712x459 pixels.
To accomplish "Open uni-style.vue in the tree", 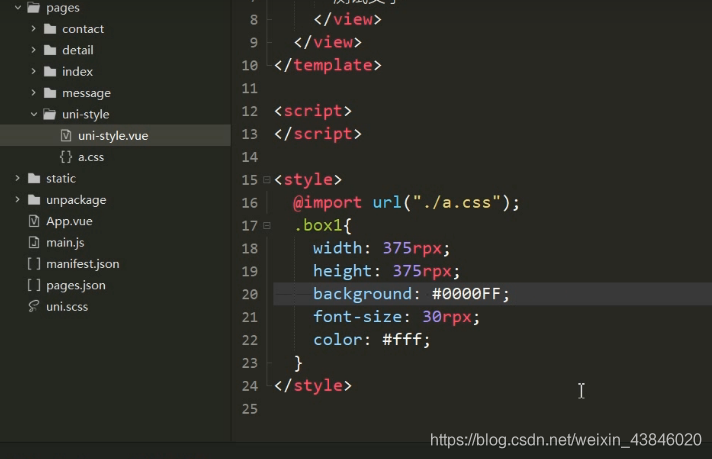I will pos(113,136).
